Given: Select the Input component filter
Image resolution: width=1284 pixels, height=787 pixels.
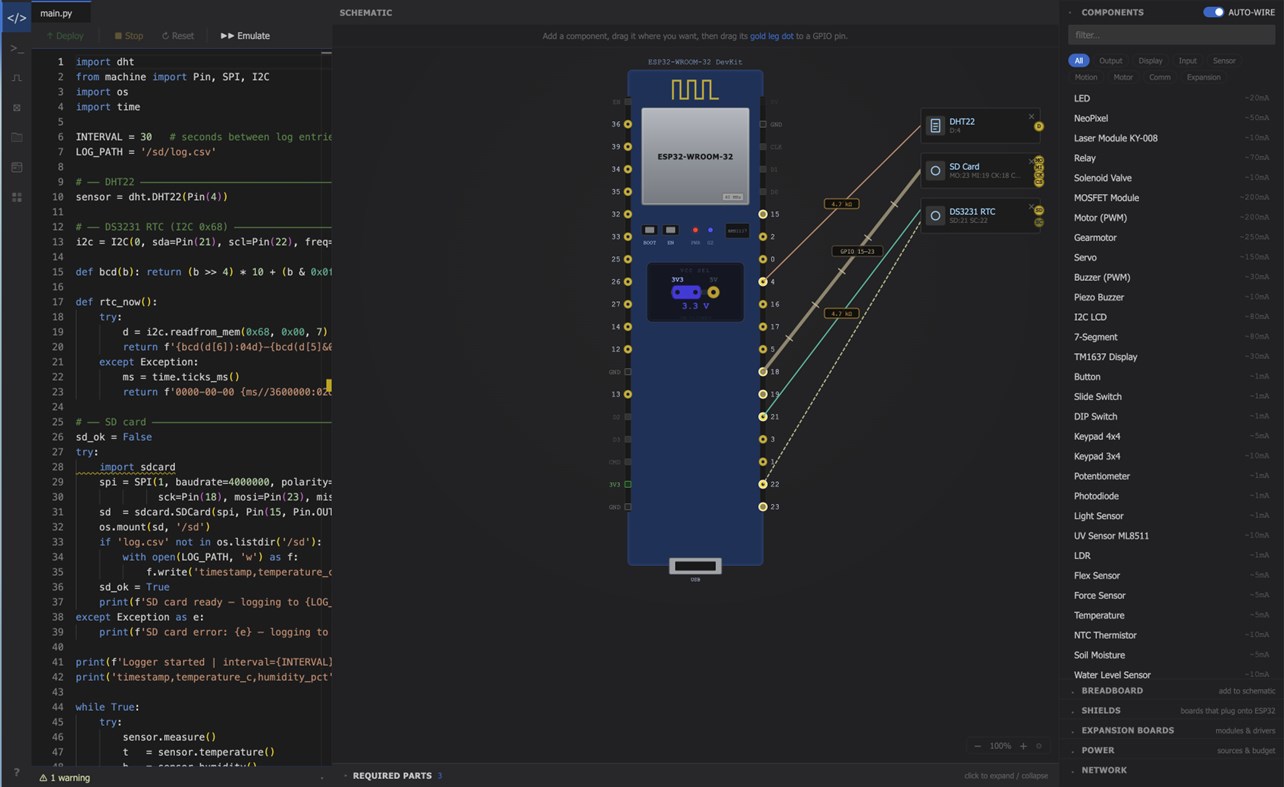Looking at the screenshot, I should 1187,61.
